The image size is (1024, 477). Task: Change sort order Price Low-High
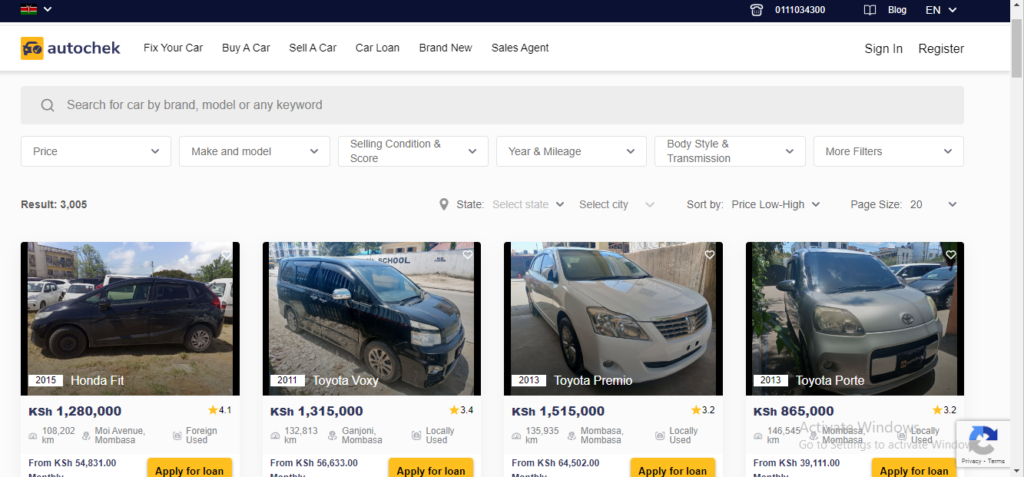click(776, 205)
